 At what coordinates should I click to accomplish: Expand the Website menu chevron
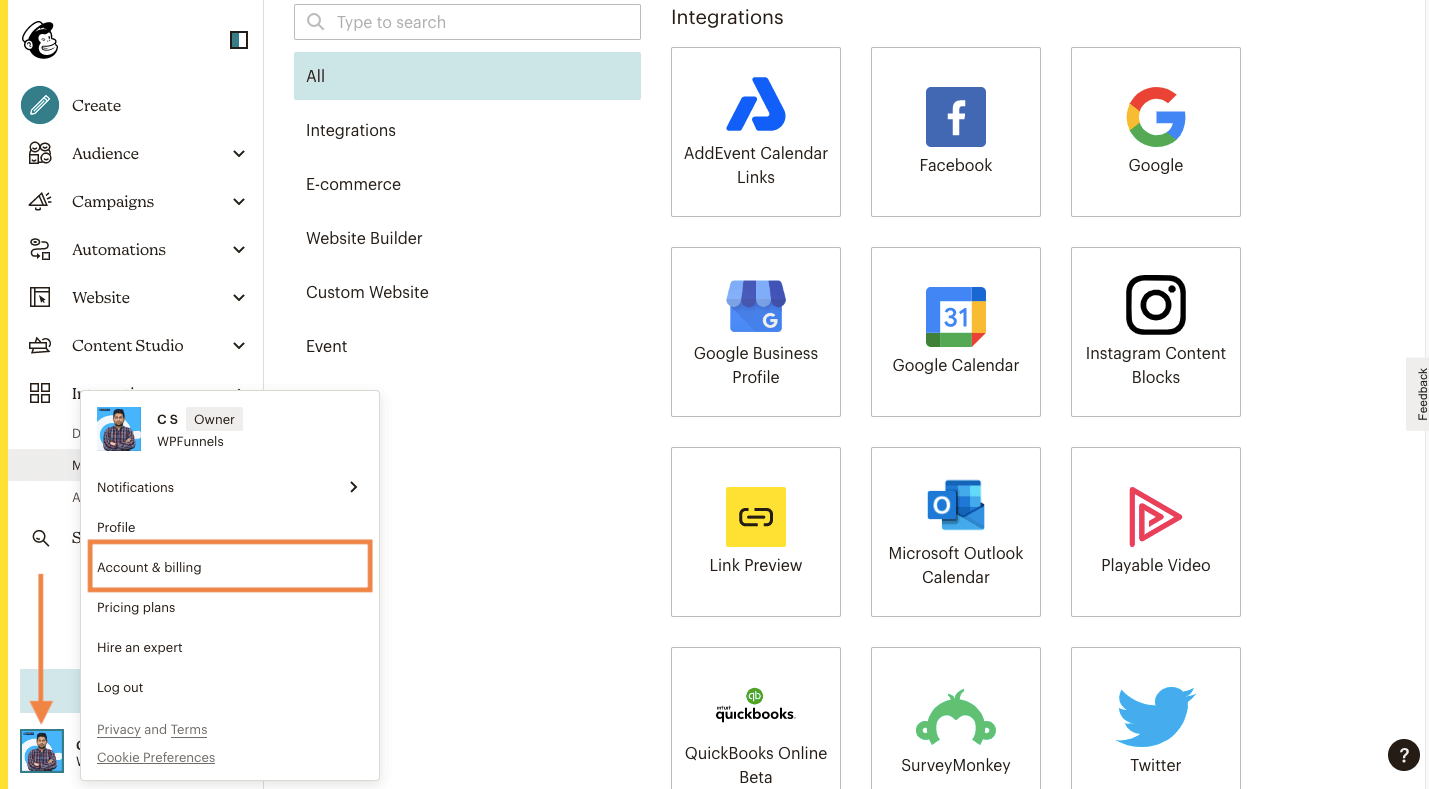coord(239,297)
